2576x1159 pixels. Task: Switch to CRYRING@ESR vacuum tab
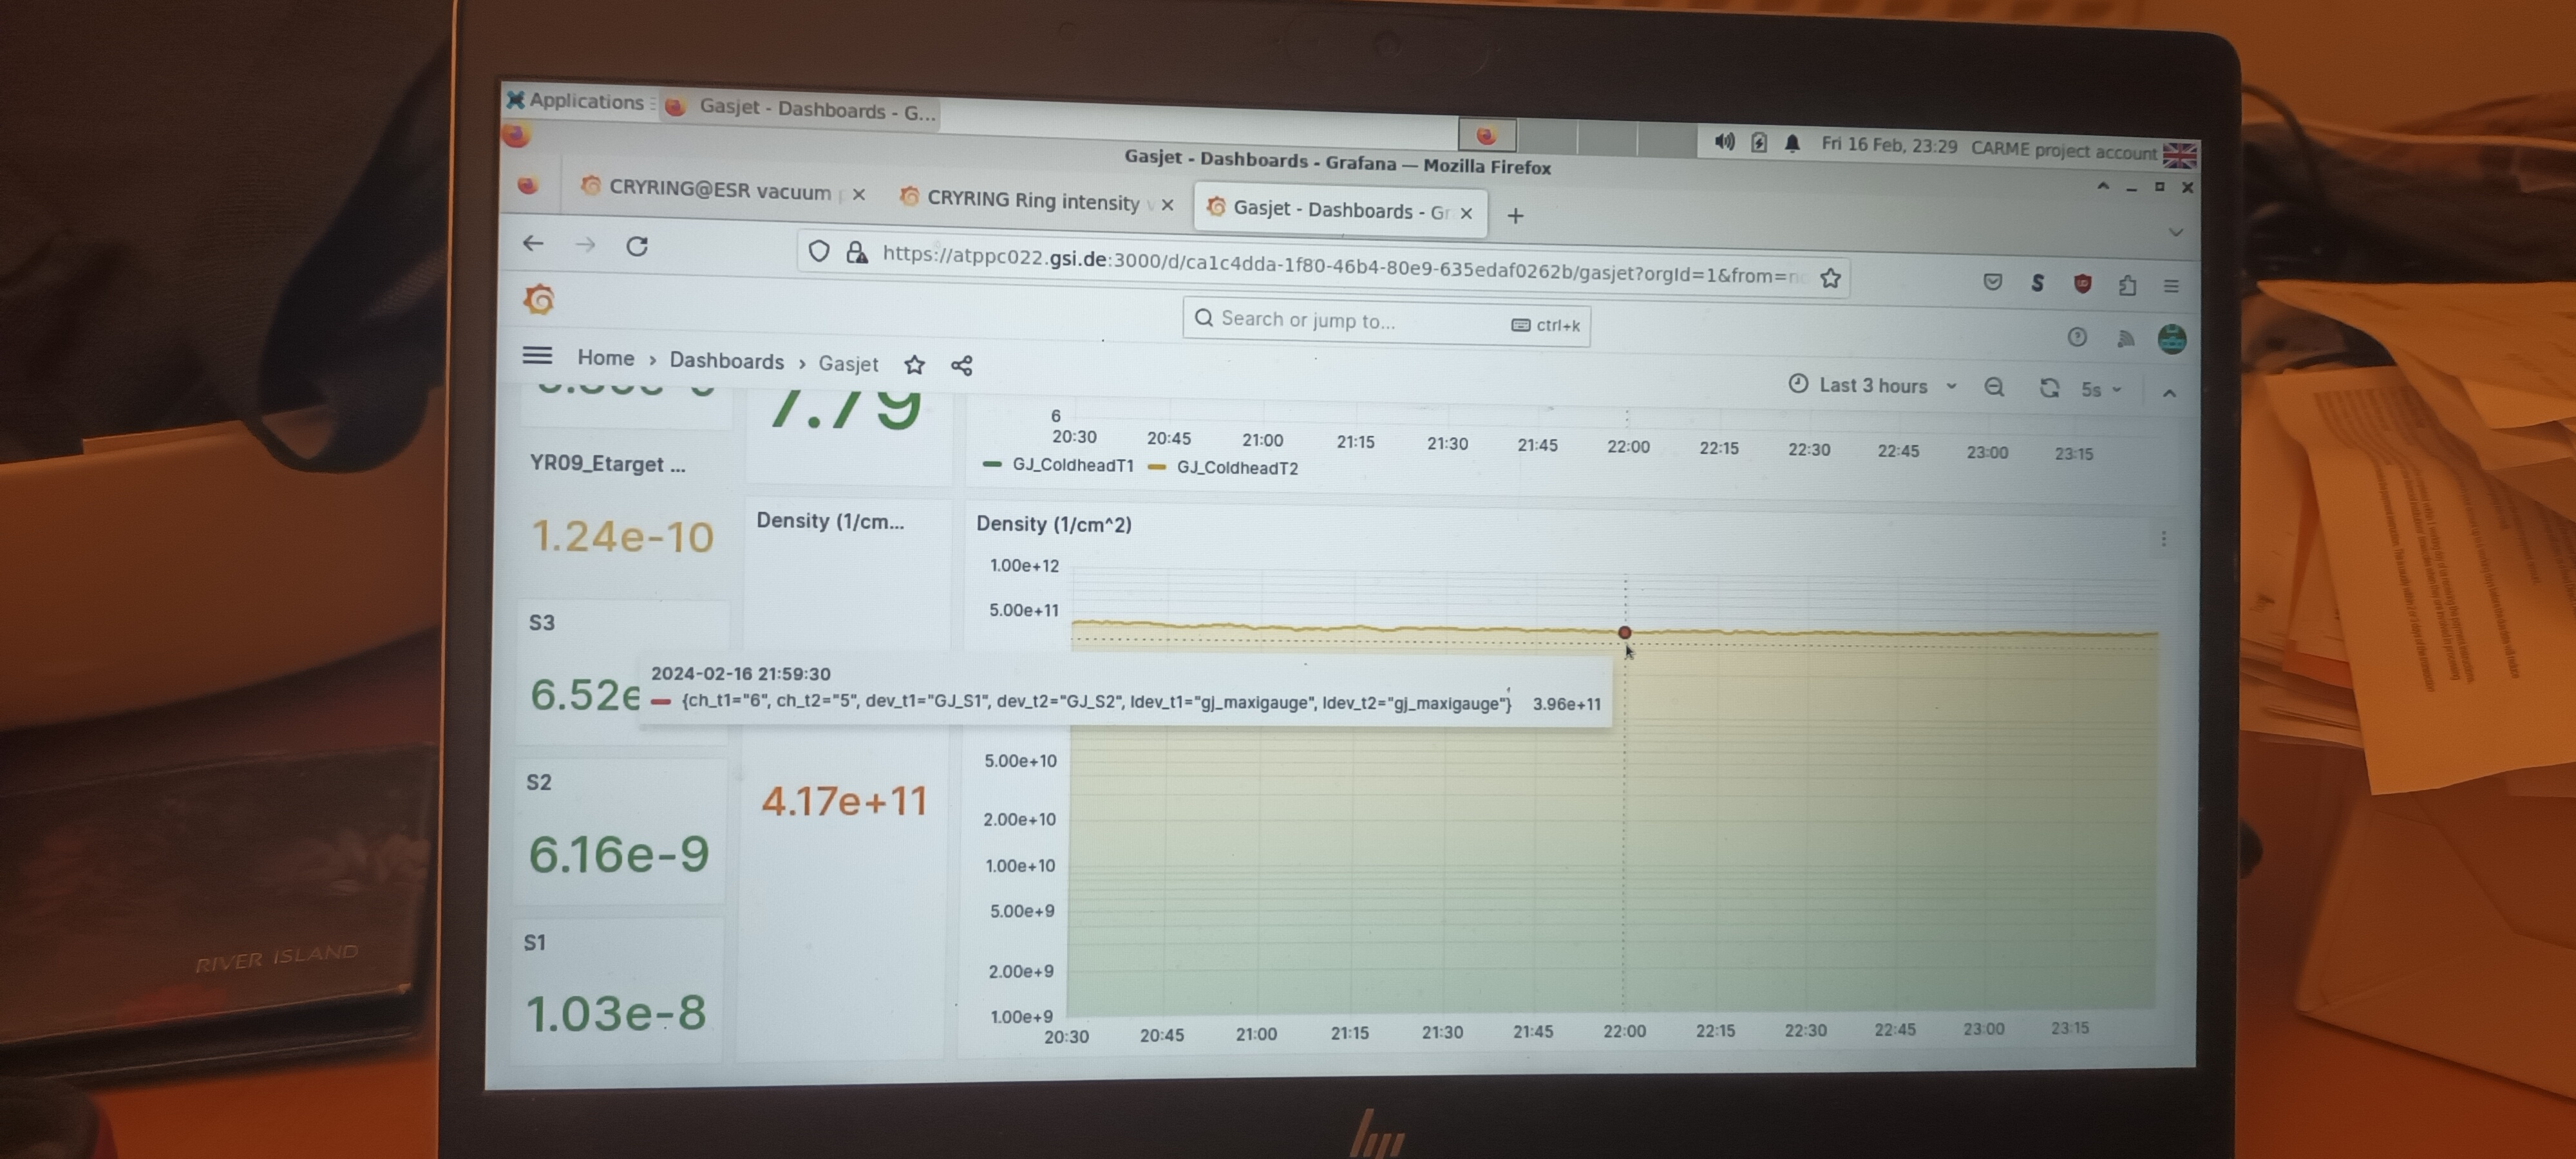pos(719,191)
